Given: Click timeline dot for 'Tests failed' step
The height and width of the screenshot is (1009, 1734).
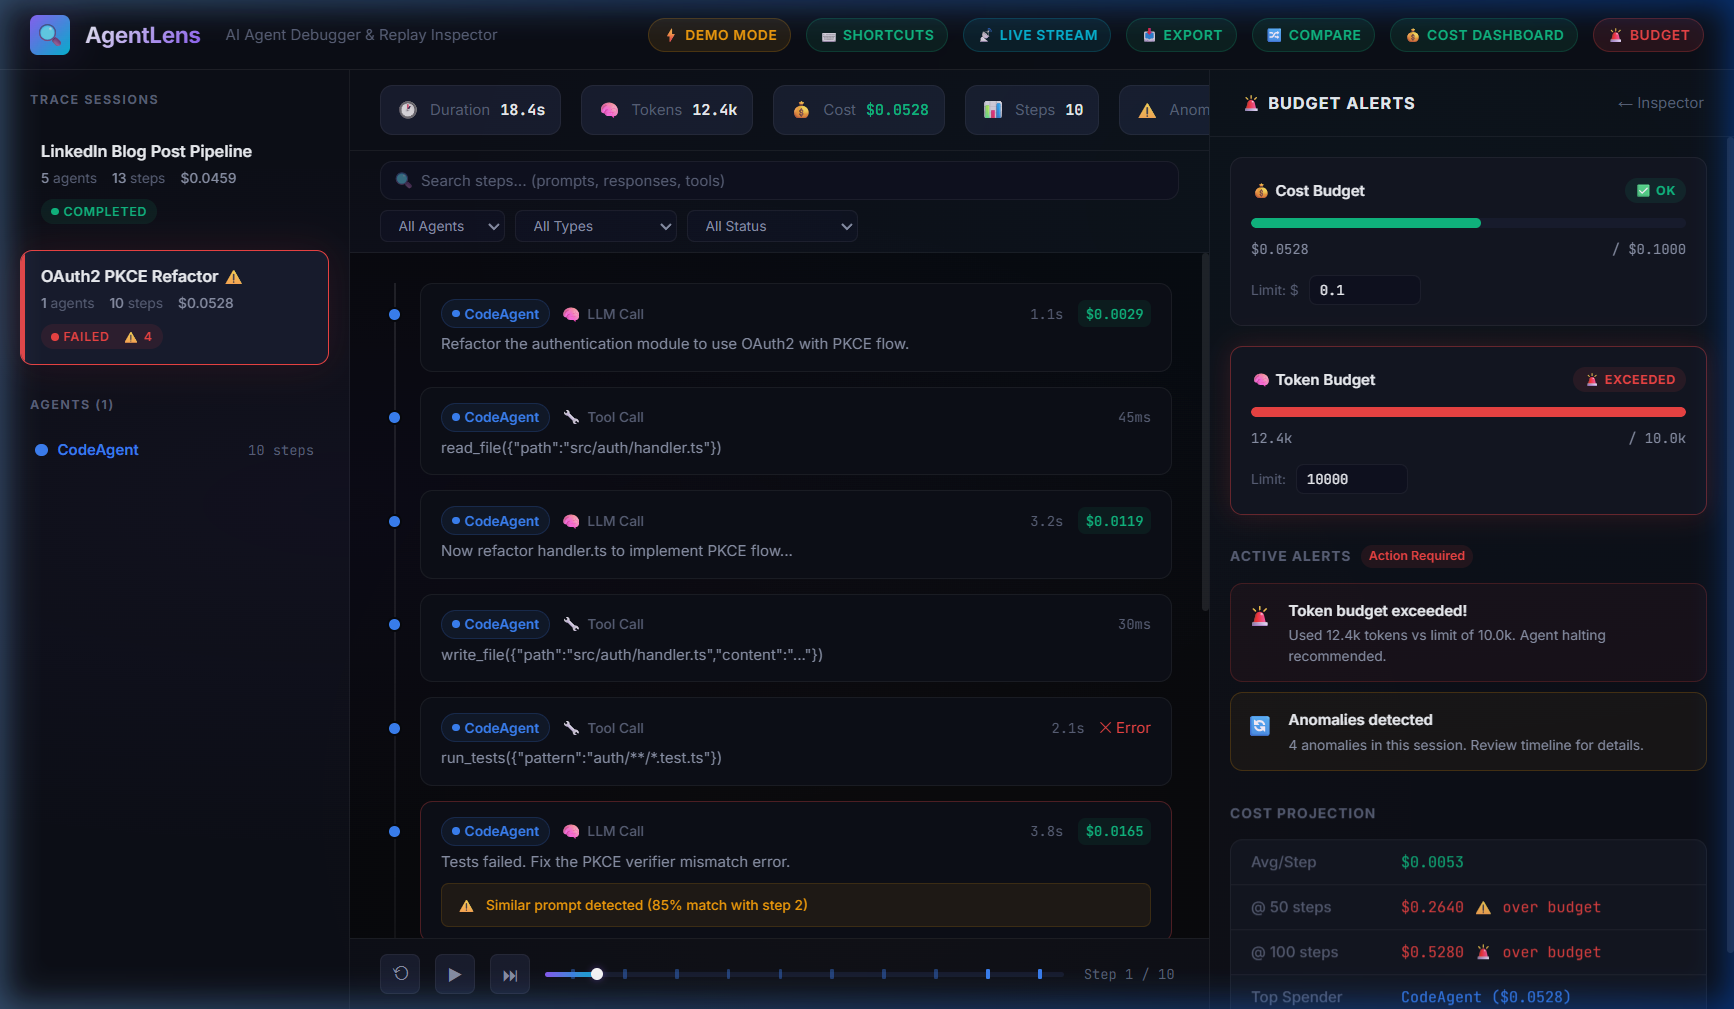Looking at the screenshot, I should 394,831.
